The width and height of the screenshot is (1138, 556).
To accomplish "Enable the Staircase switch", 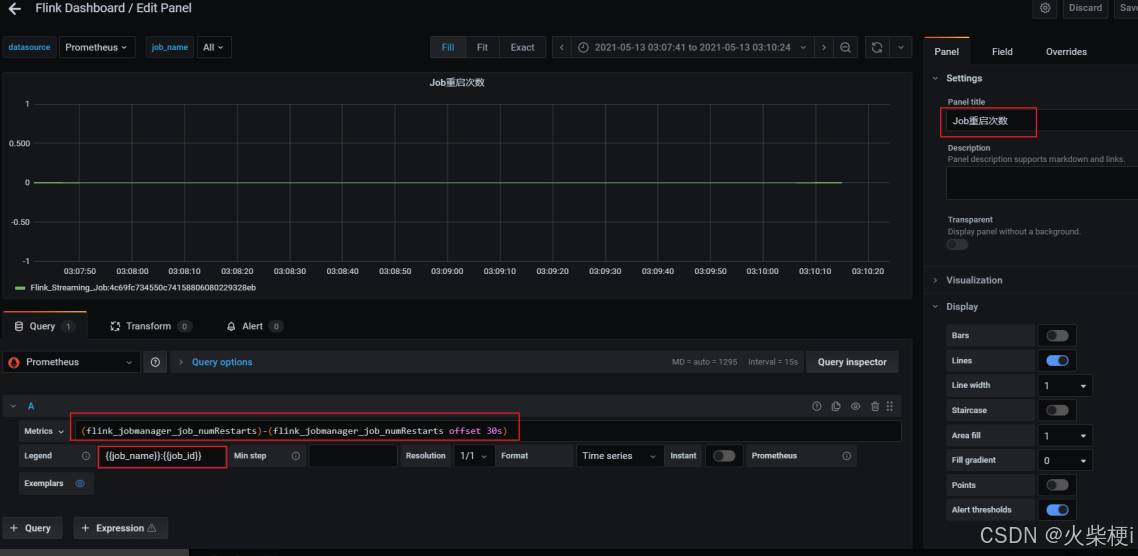I will [1057, 410].
